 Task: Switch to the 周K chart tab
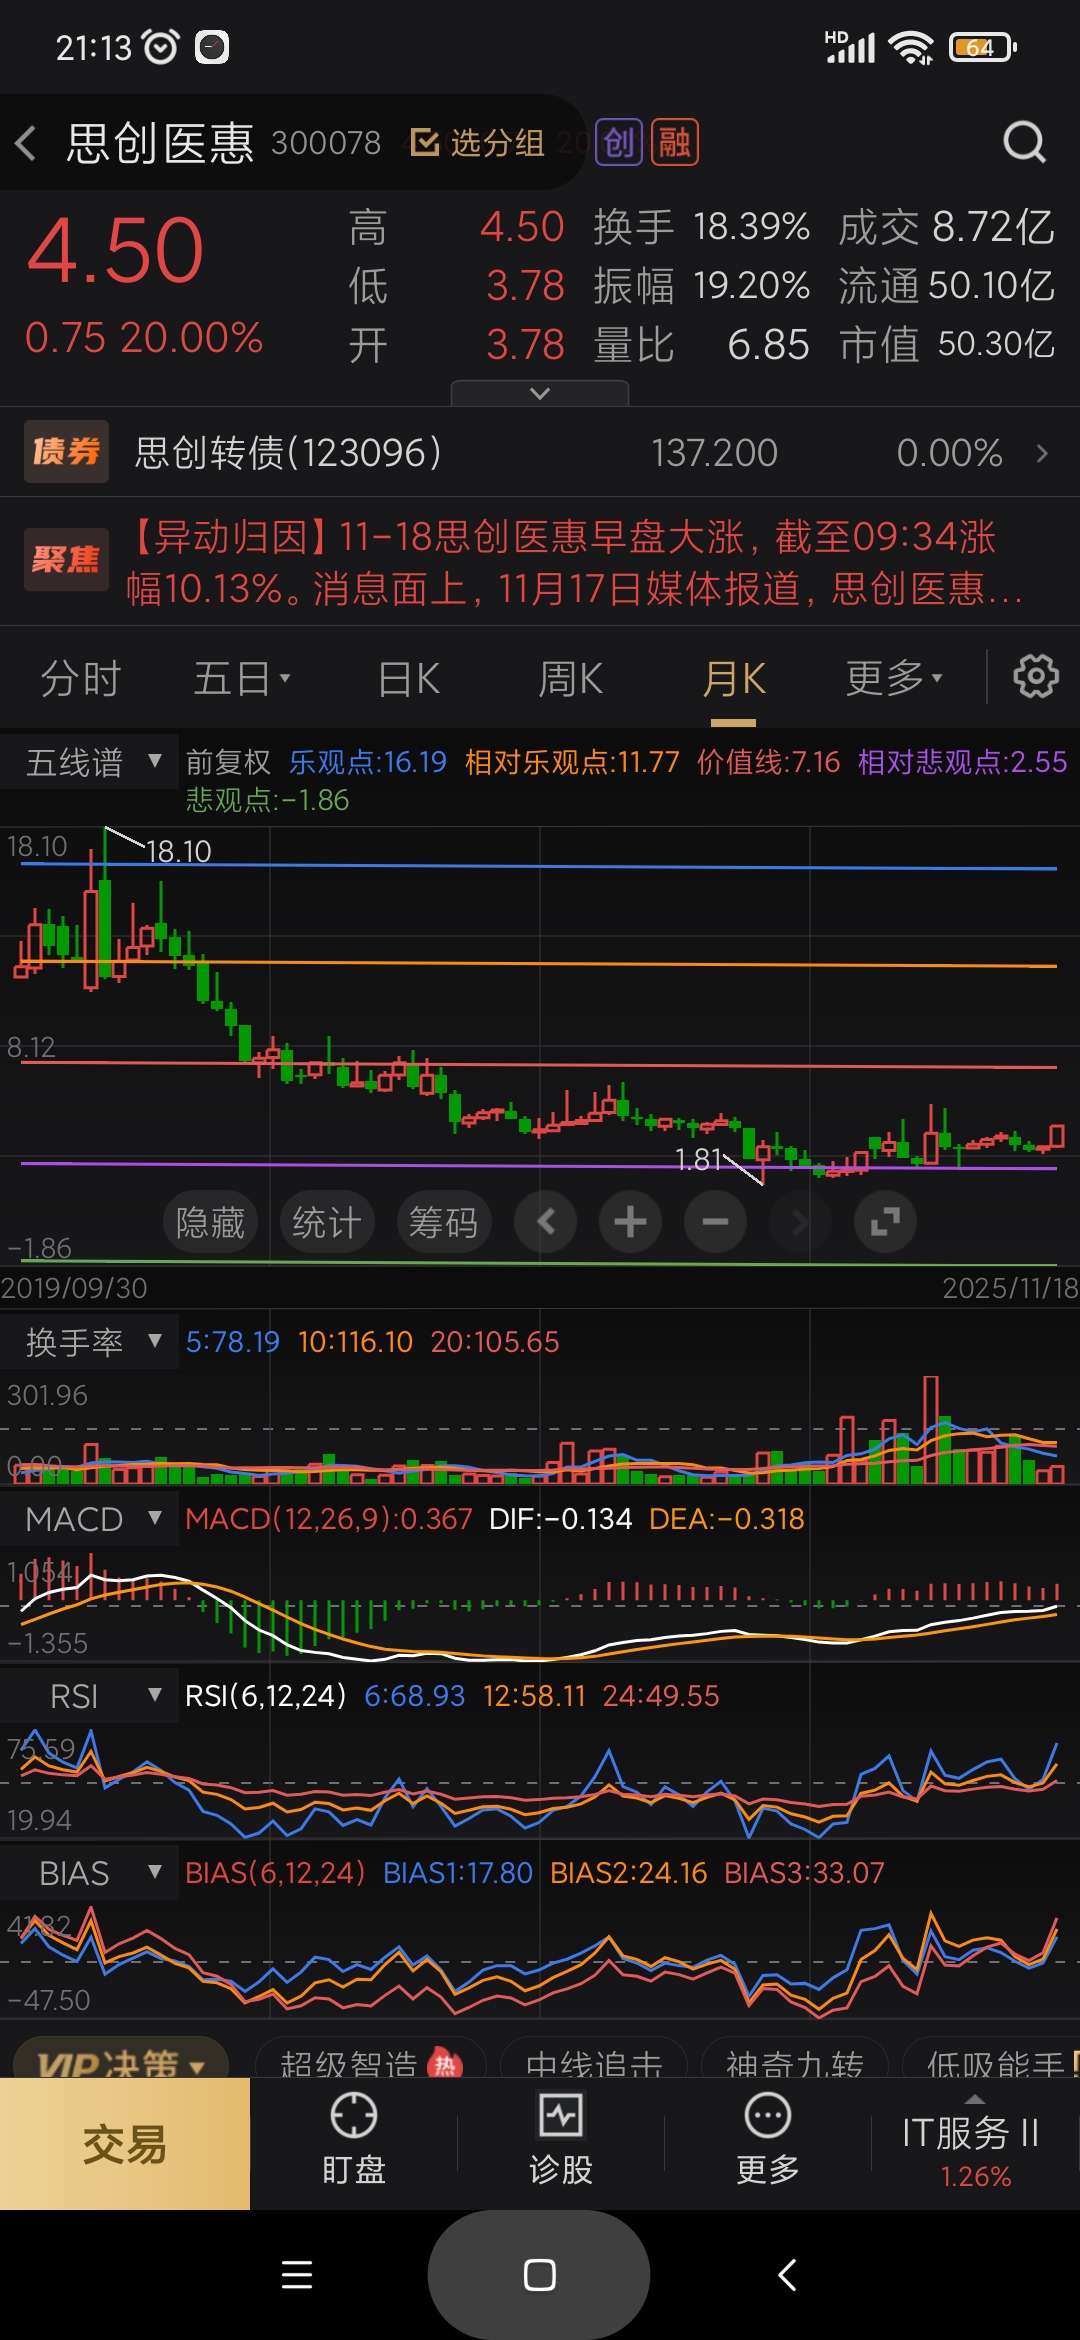570,679
